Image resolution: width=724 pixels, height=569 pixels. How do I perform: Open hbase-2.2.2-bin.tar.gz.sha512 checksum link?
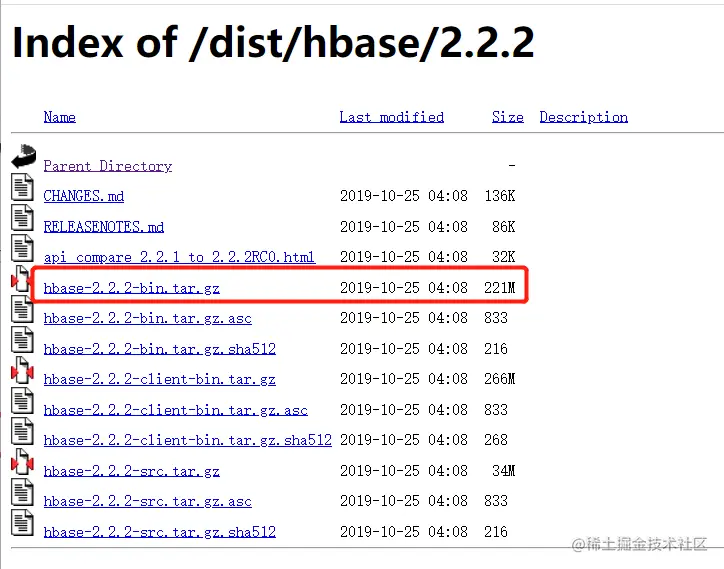click(160, 349)
